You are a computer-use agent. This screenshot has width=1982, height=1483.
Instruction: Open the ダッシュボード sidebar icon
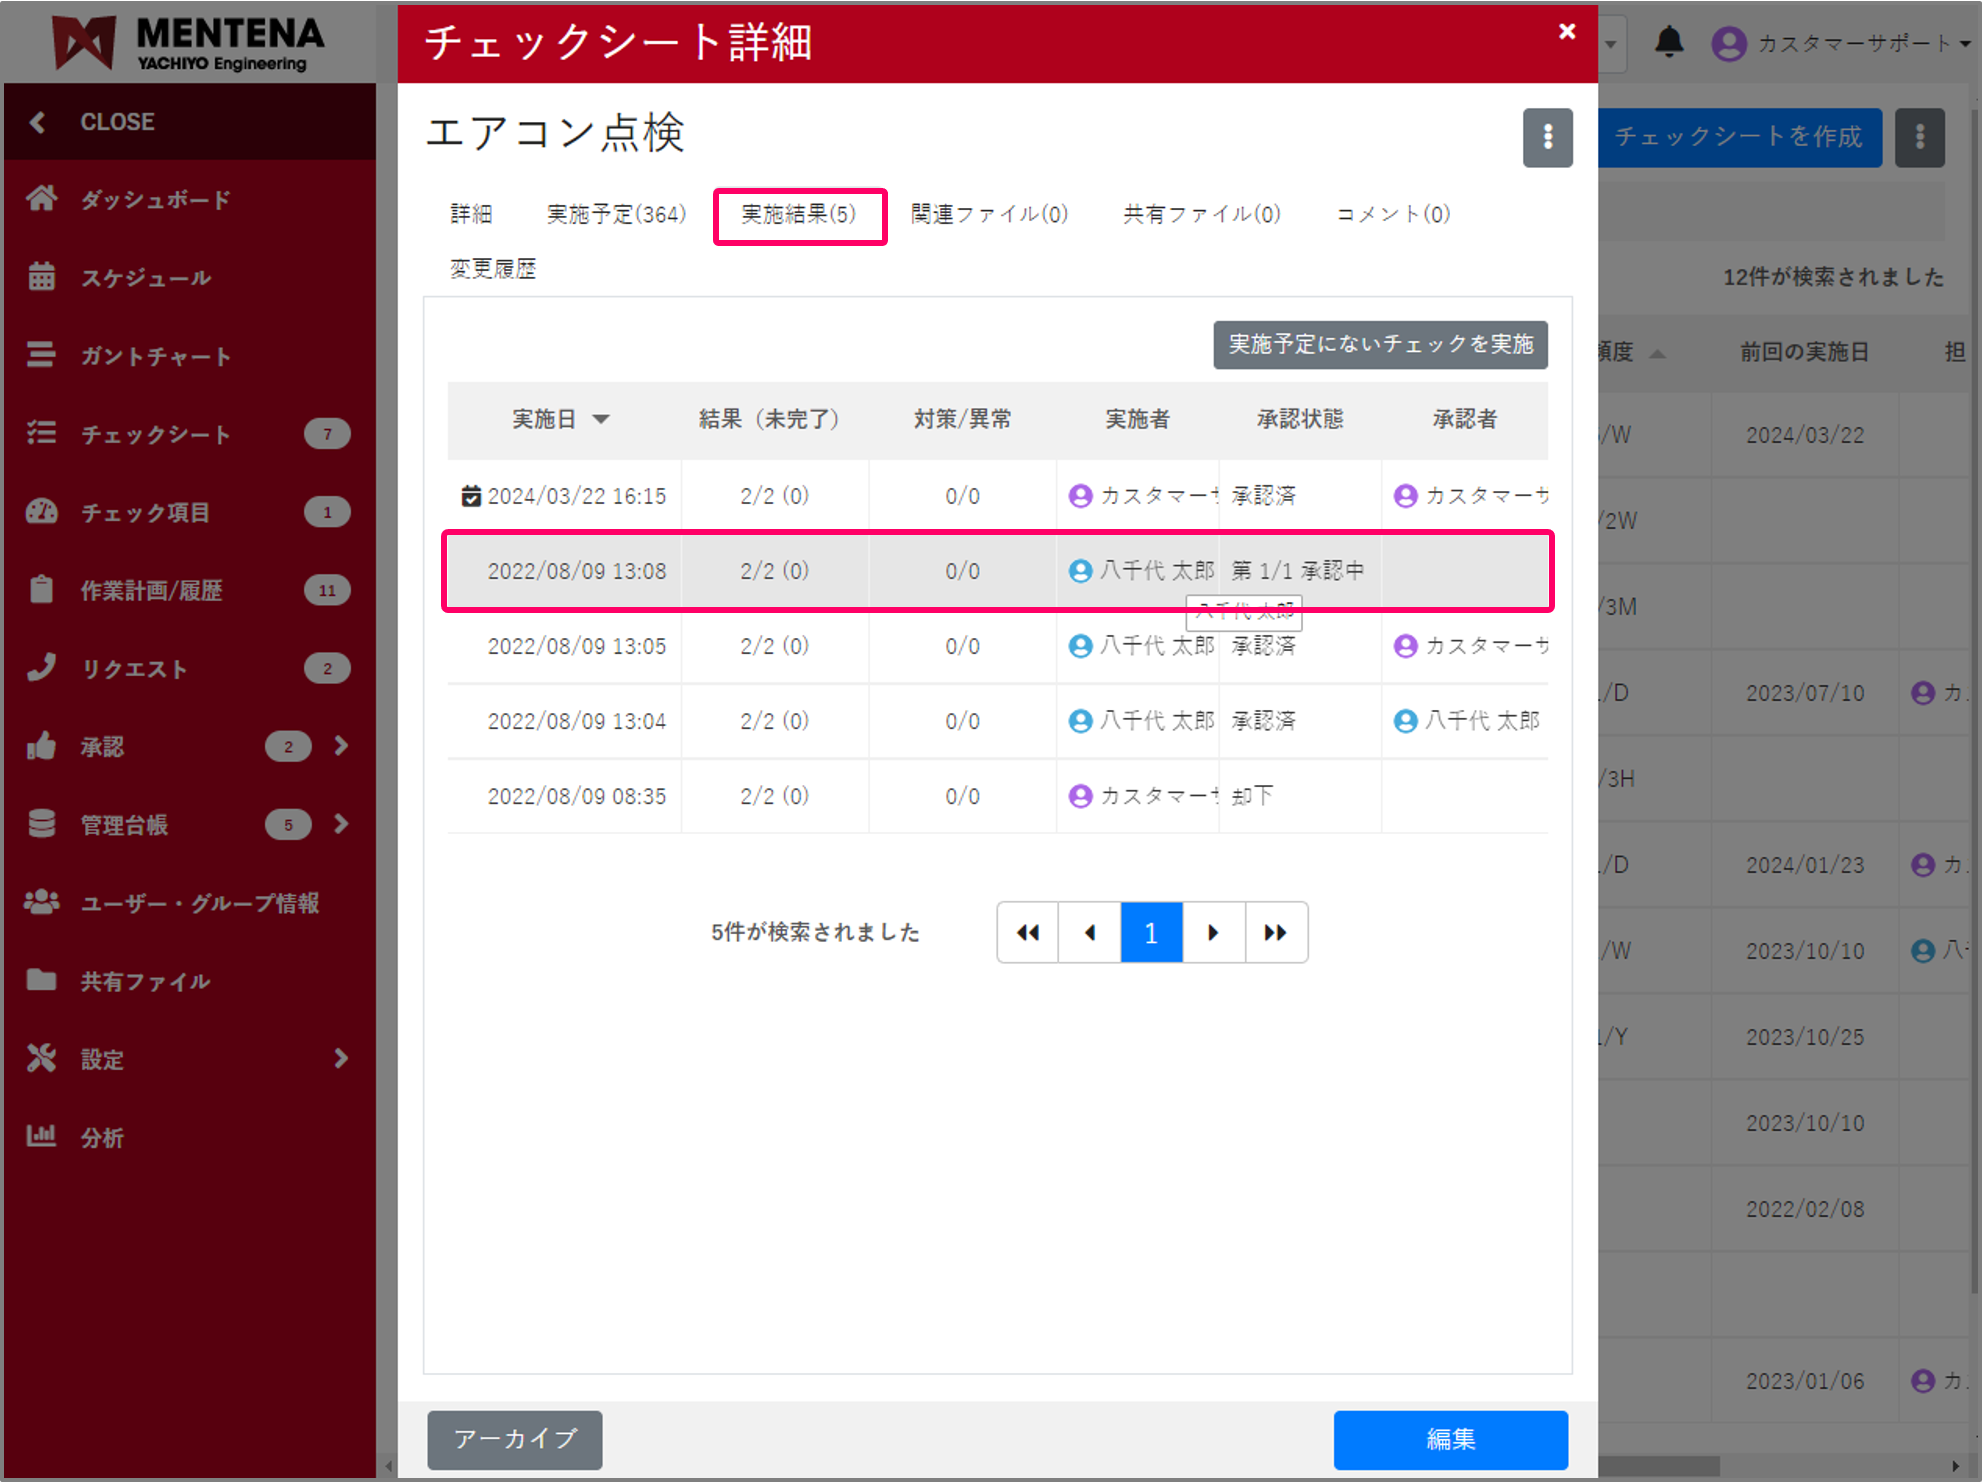point(42,199)
